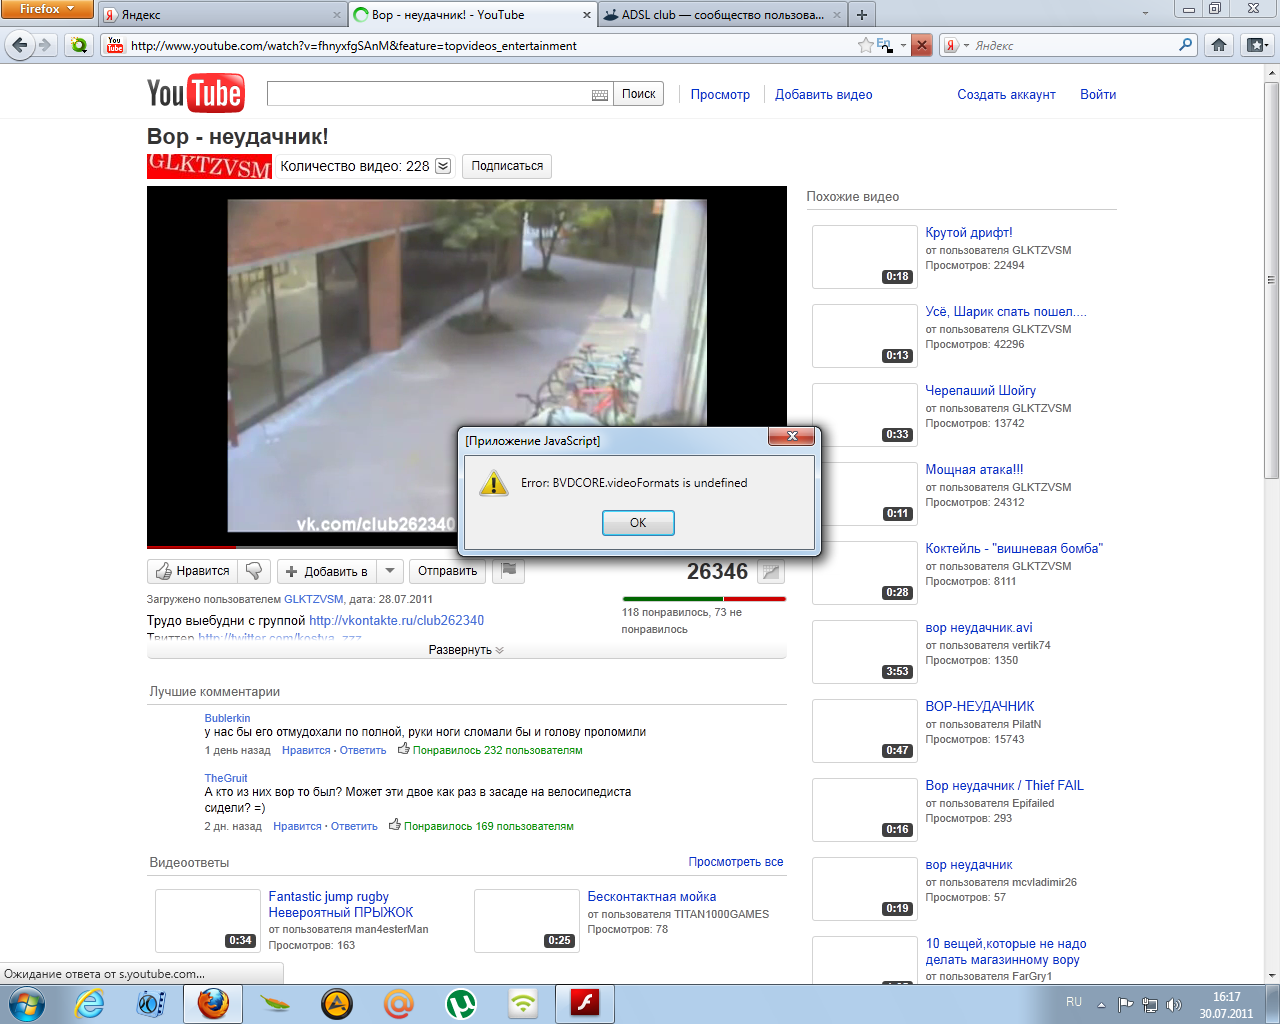Click the YouTube logo

(196, 94)
